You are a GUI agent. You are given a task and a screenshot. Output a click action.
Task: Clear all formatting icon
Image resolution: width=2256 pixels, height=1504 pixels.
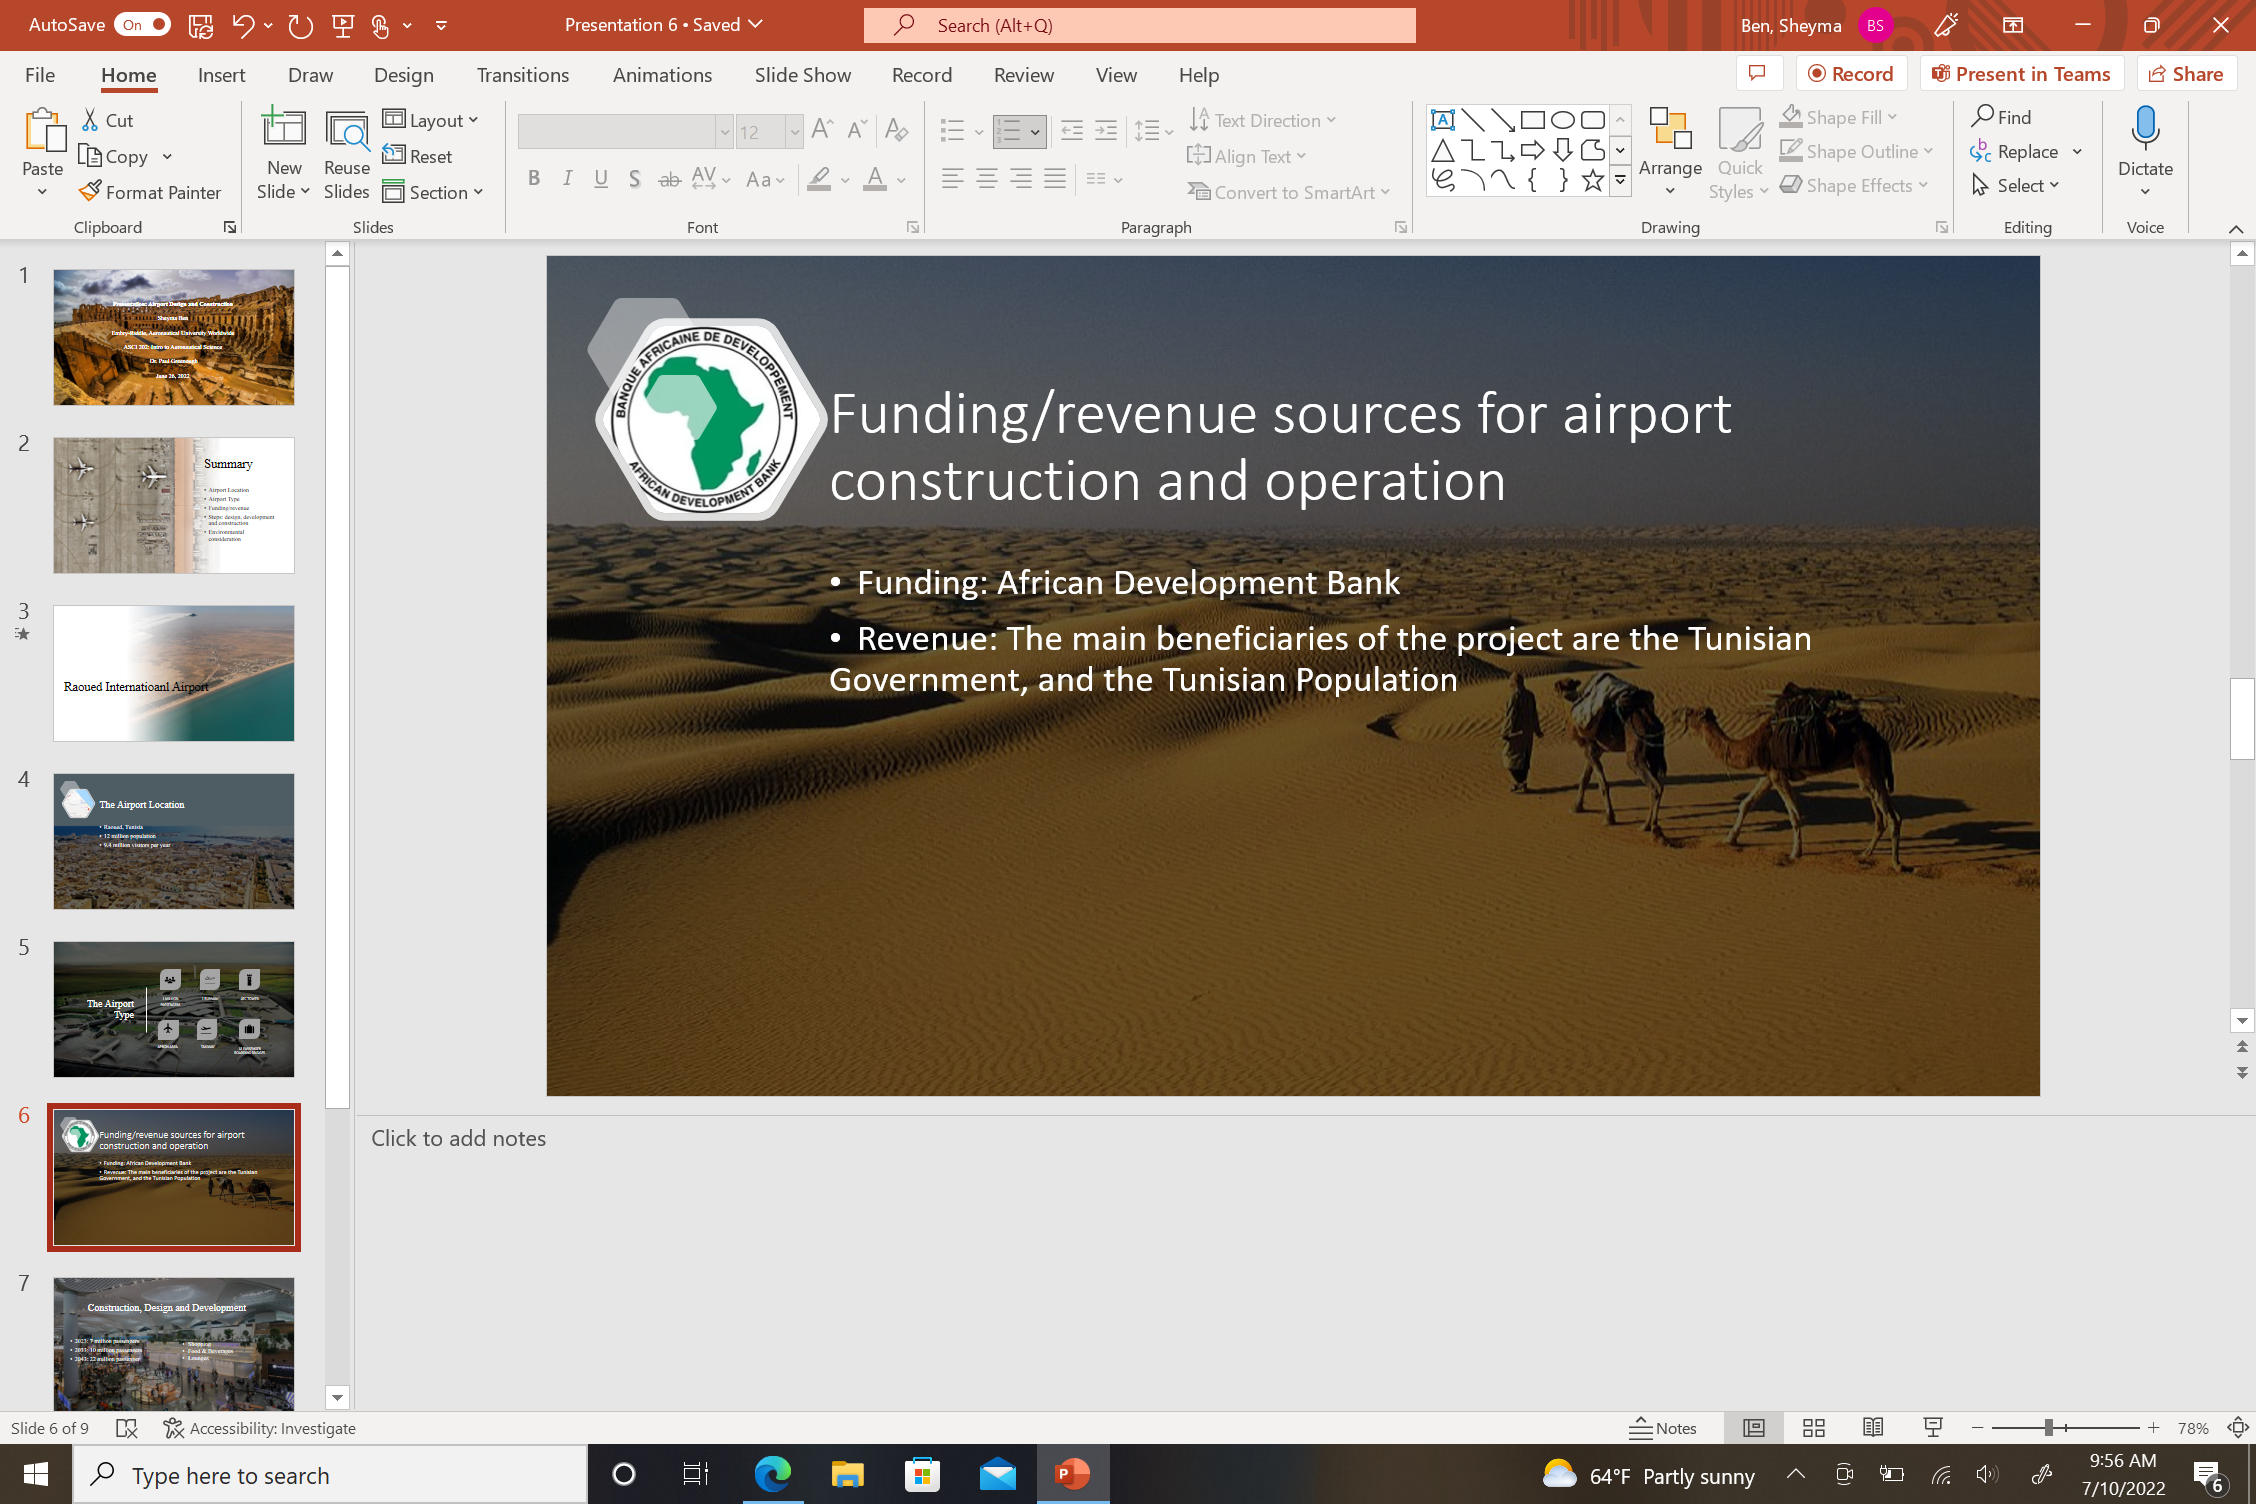[897, 130]
